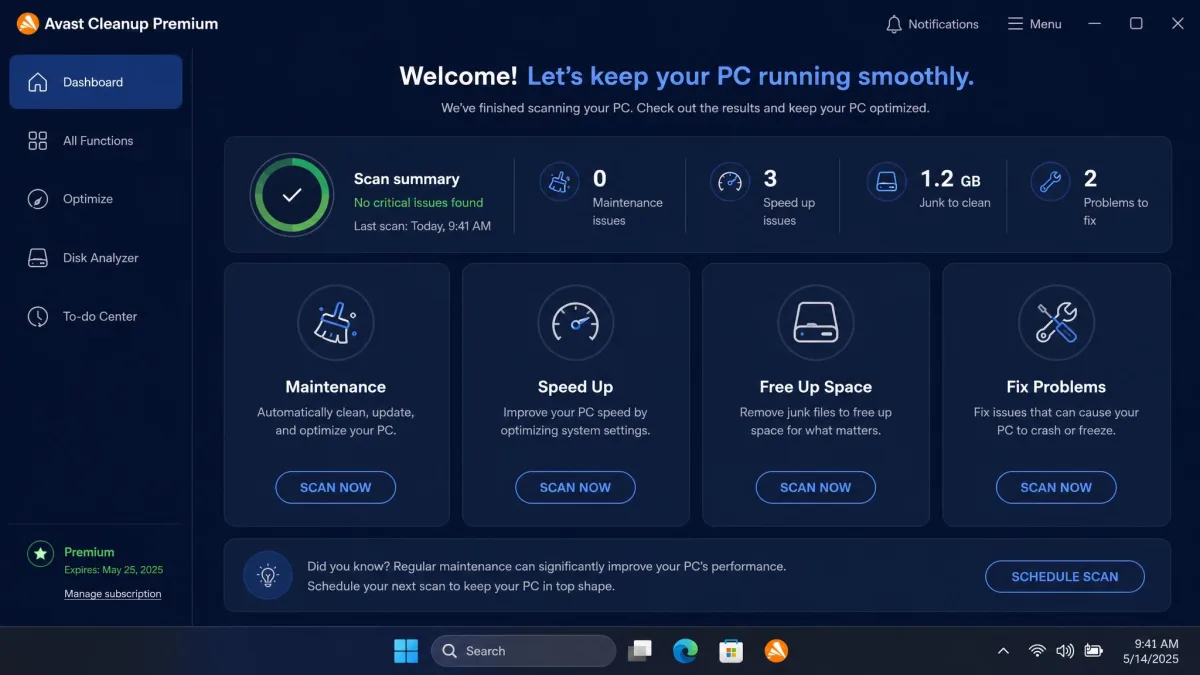Click SCAN NOW under Speed Up
This screenshot has width=1200, height=675.
(576, 487)
